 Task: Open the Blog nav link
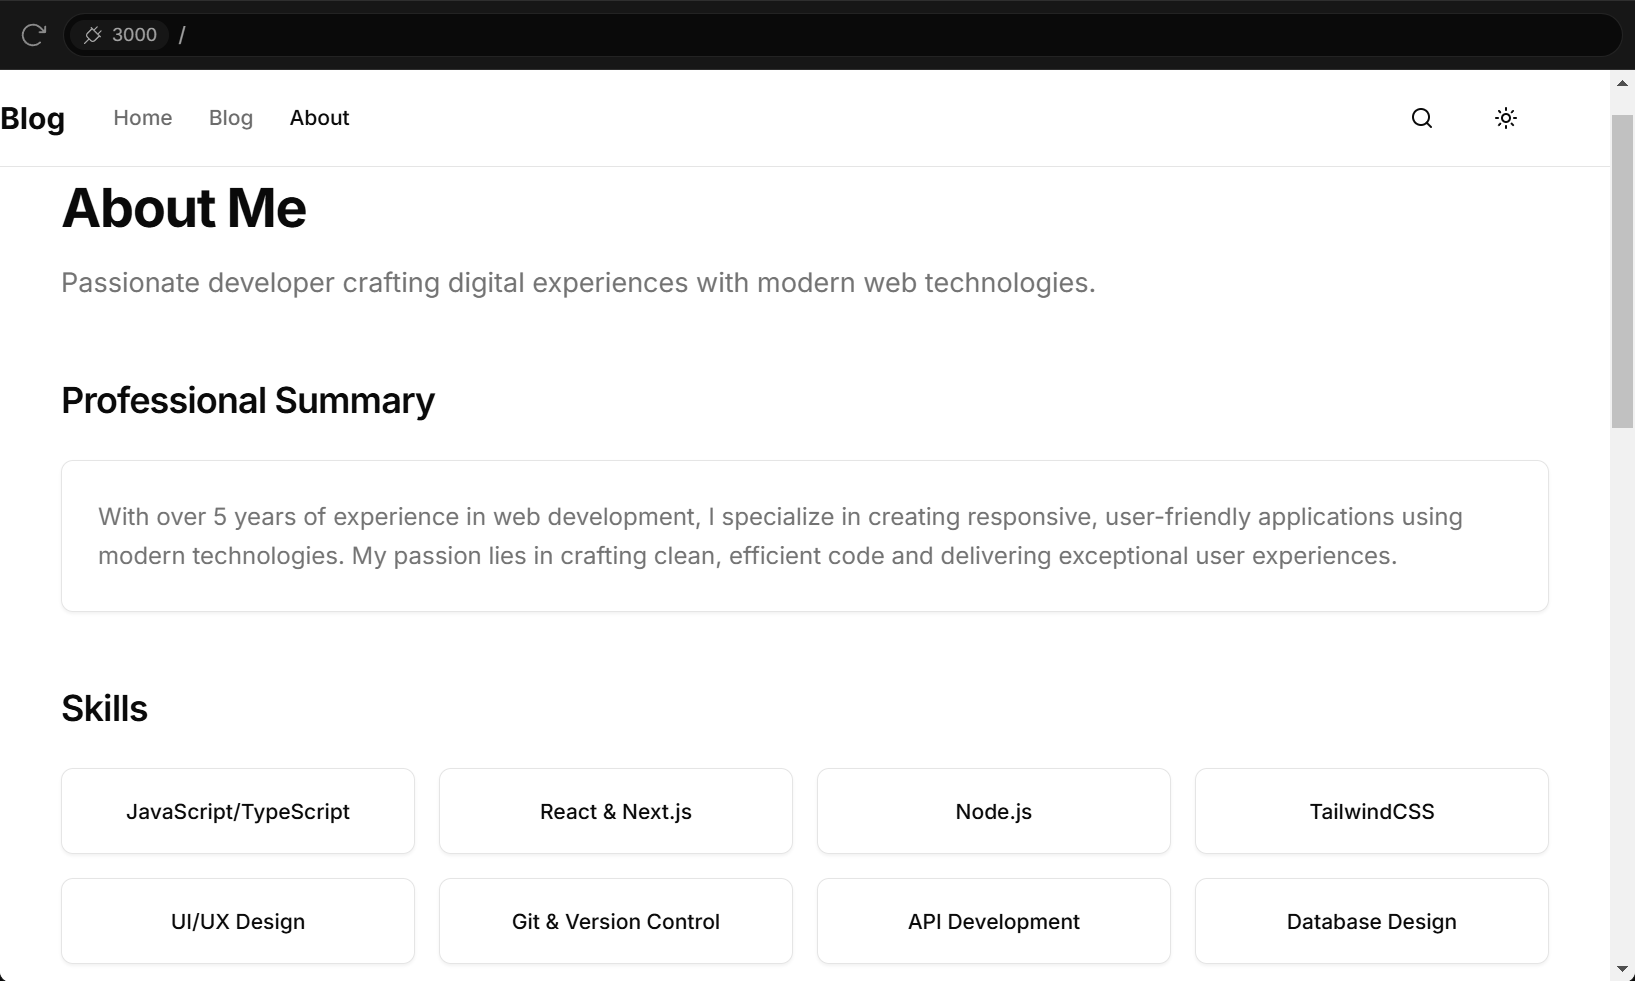231,118
